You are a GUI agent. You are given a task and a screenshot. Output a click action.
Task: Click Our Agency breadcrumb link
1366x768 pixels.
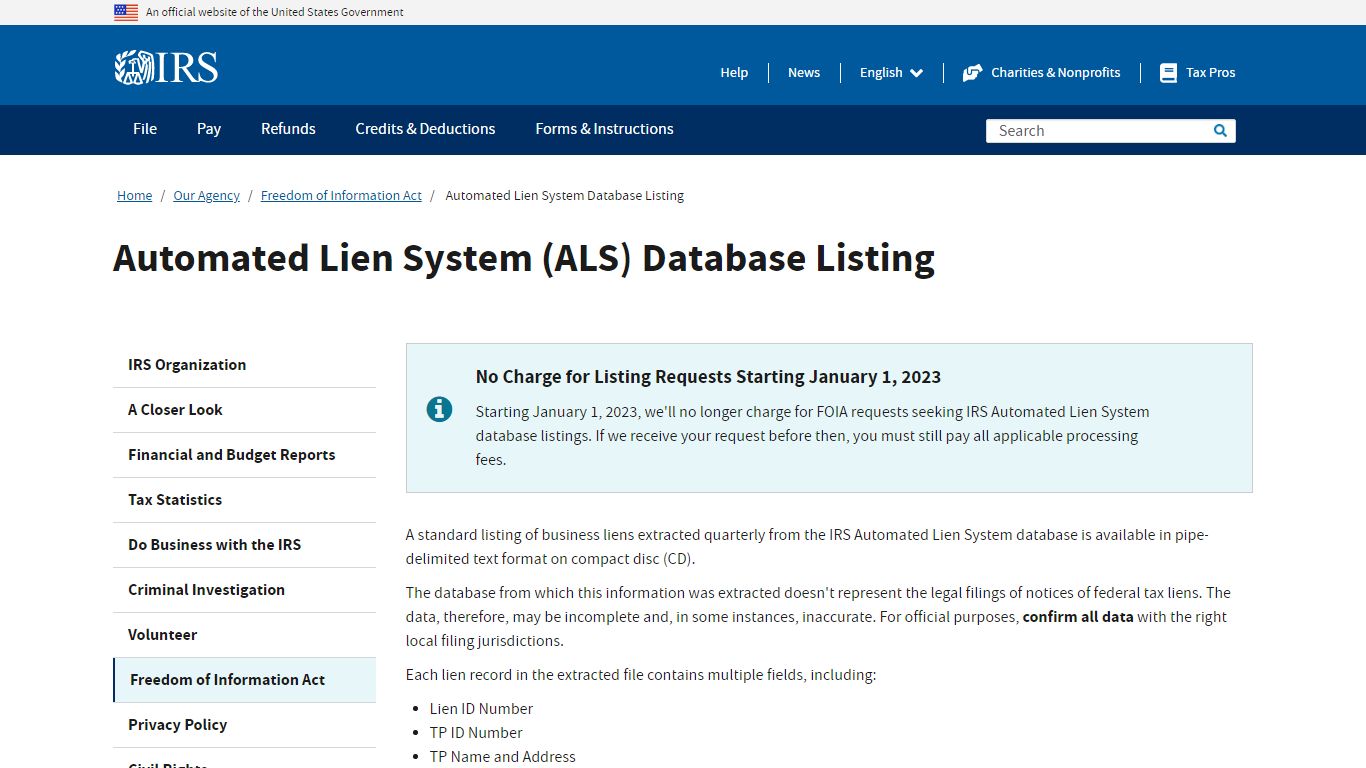[x=206, y=196]
